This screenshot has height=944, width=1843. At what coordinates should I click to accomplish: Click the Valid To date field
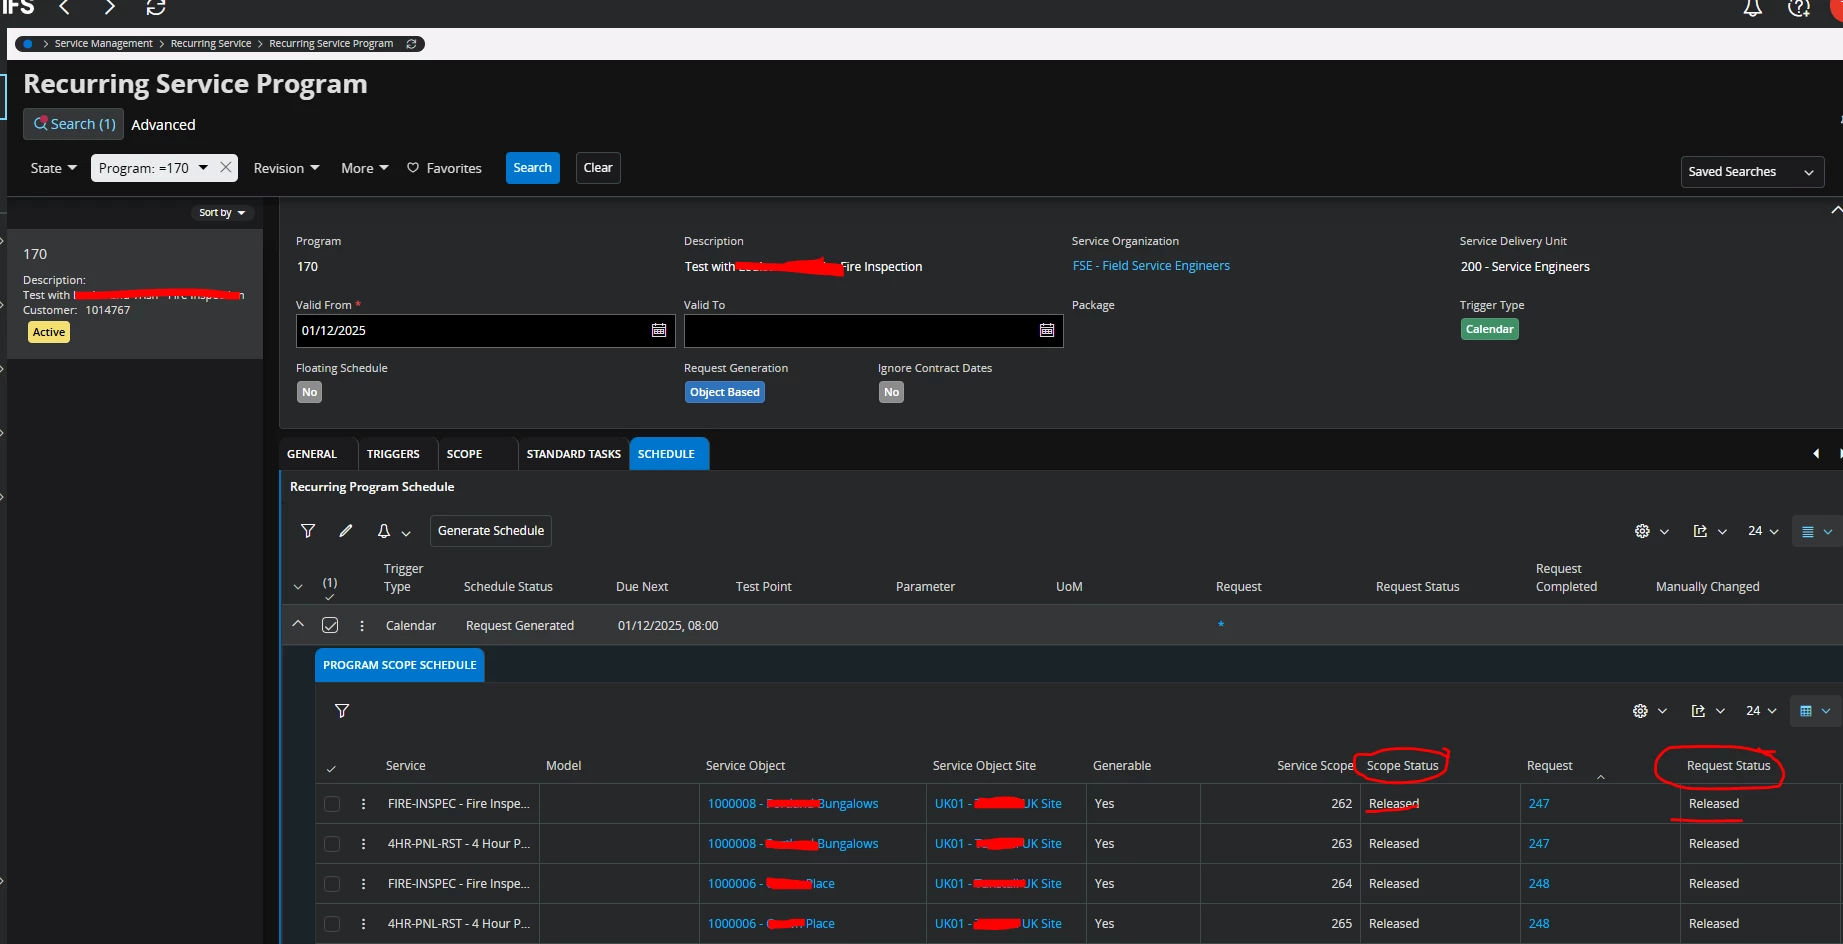point(860,331)
